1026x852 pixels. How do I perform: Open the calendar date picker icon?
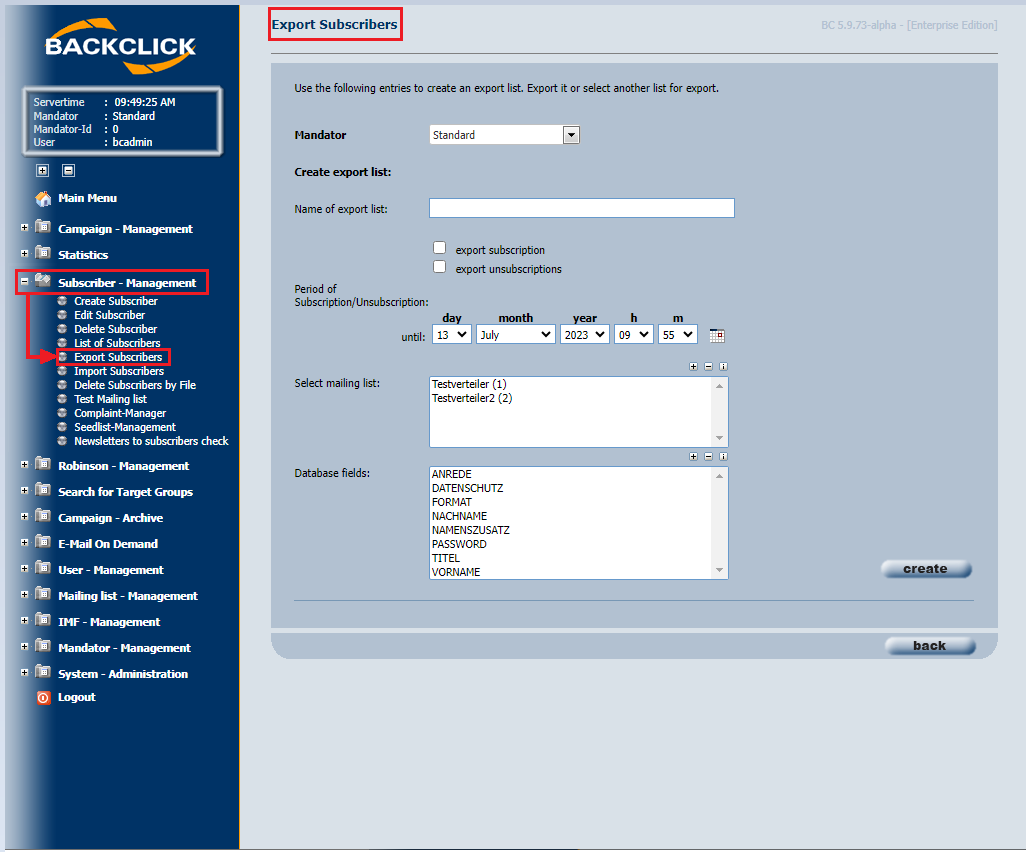(716, 336)
